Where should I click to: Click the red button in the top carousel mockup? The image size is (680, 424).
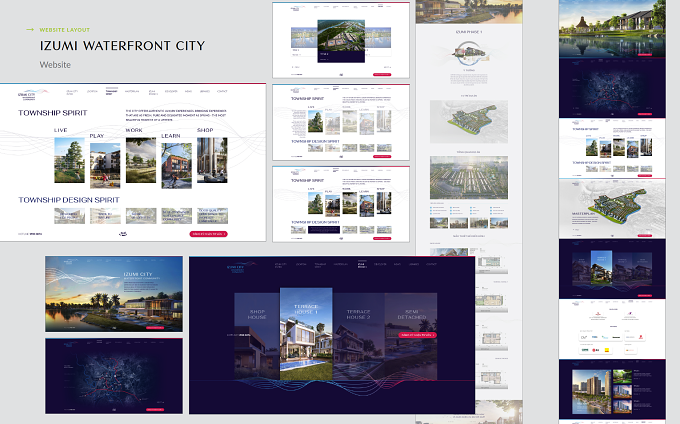[x=382, y=75]
